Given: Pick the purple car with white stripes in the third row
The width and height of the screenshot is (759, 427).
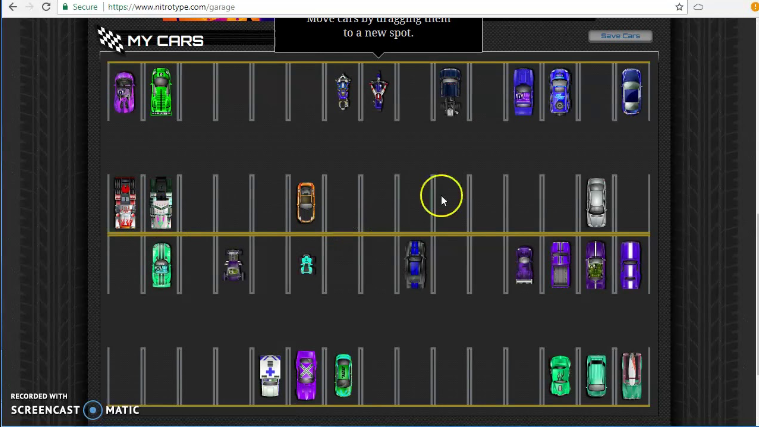Looking at the screenshot, I should 629,265.
